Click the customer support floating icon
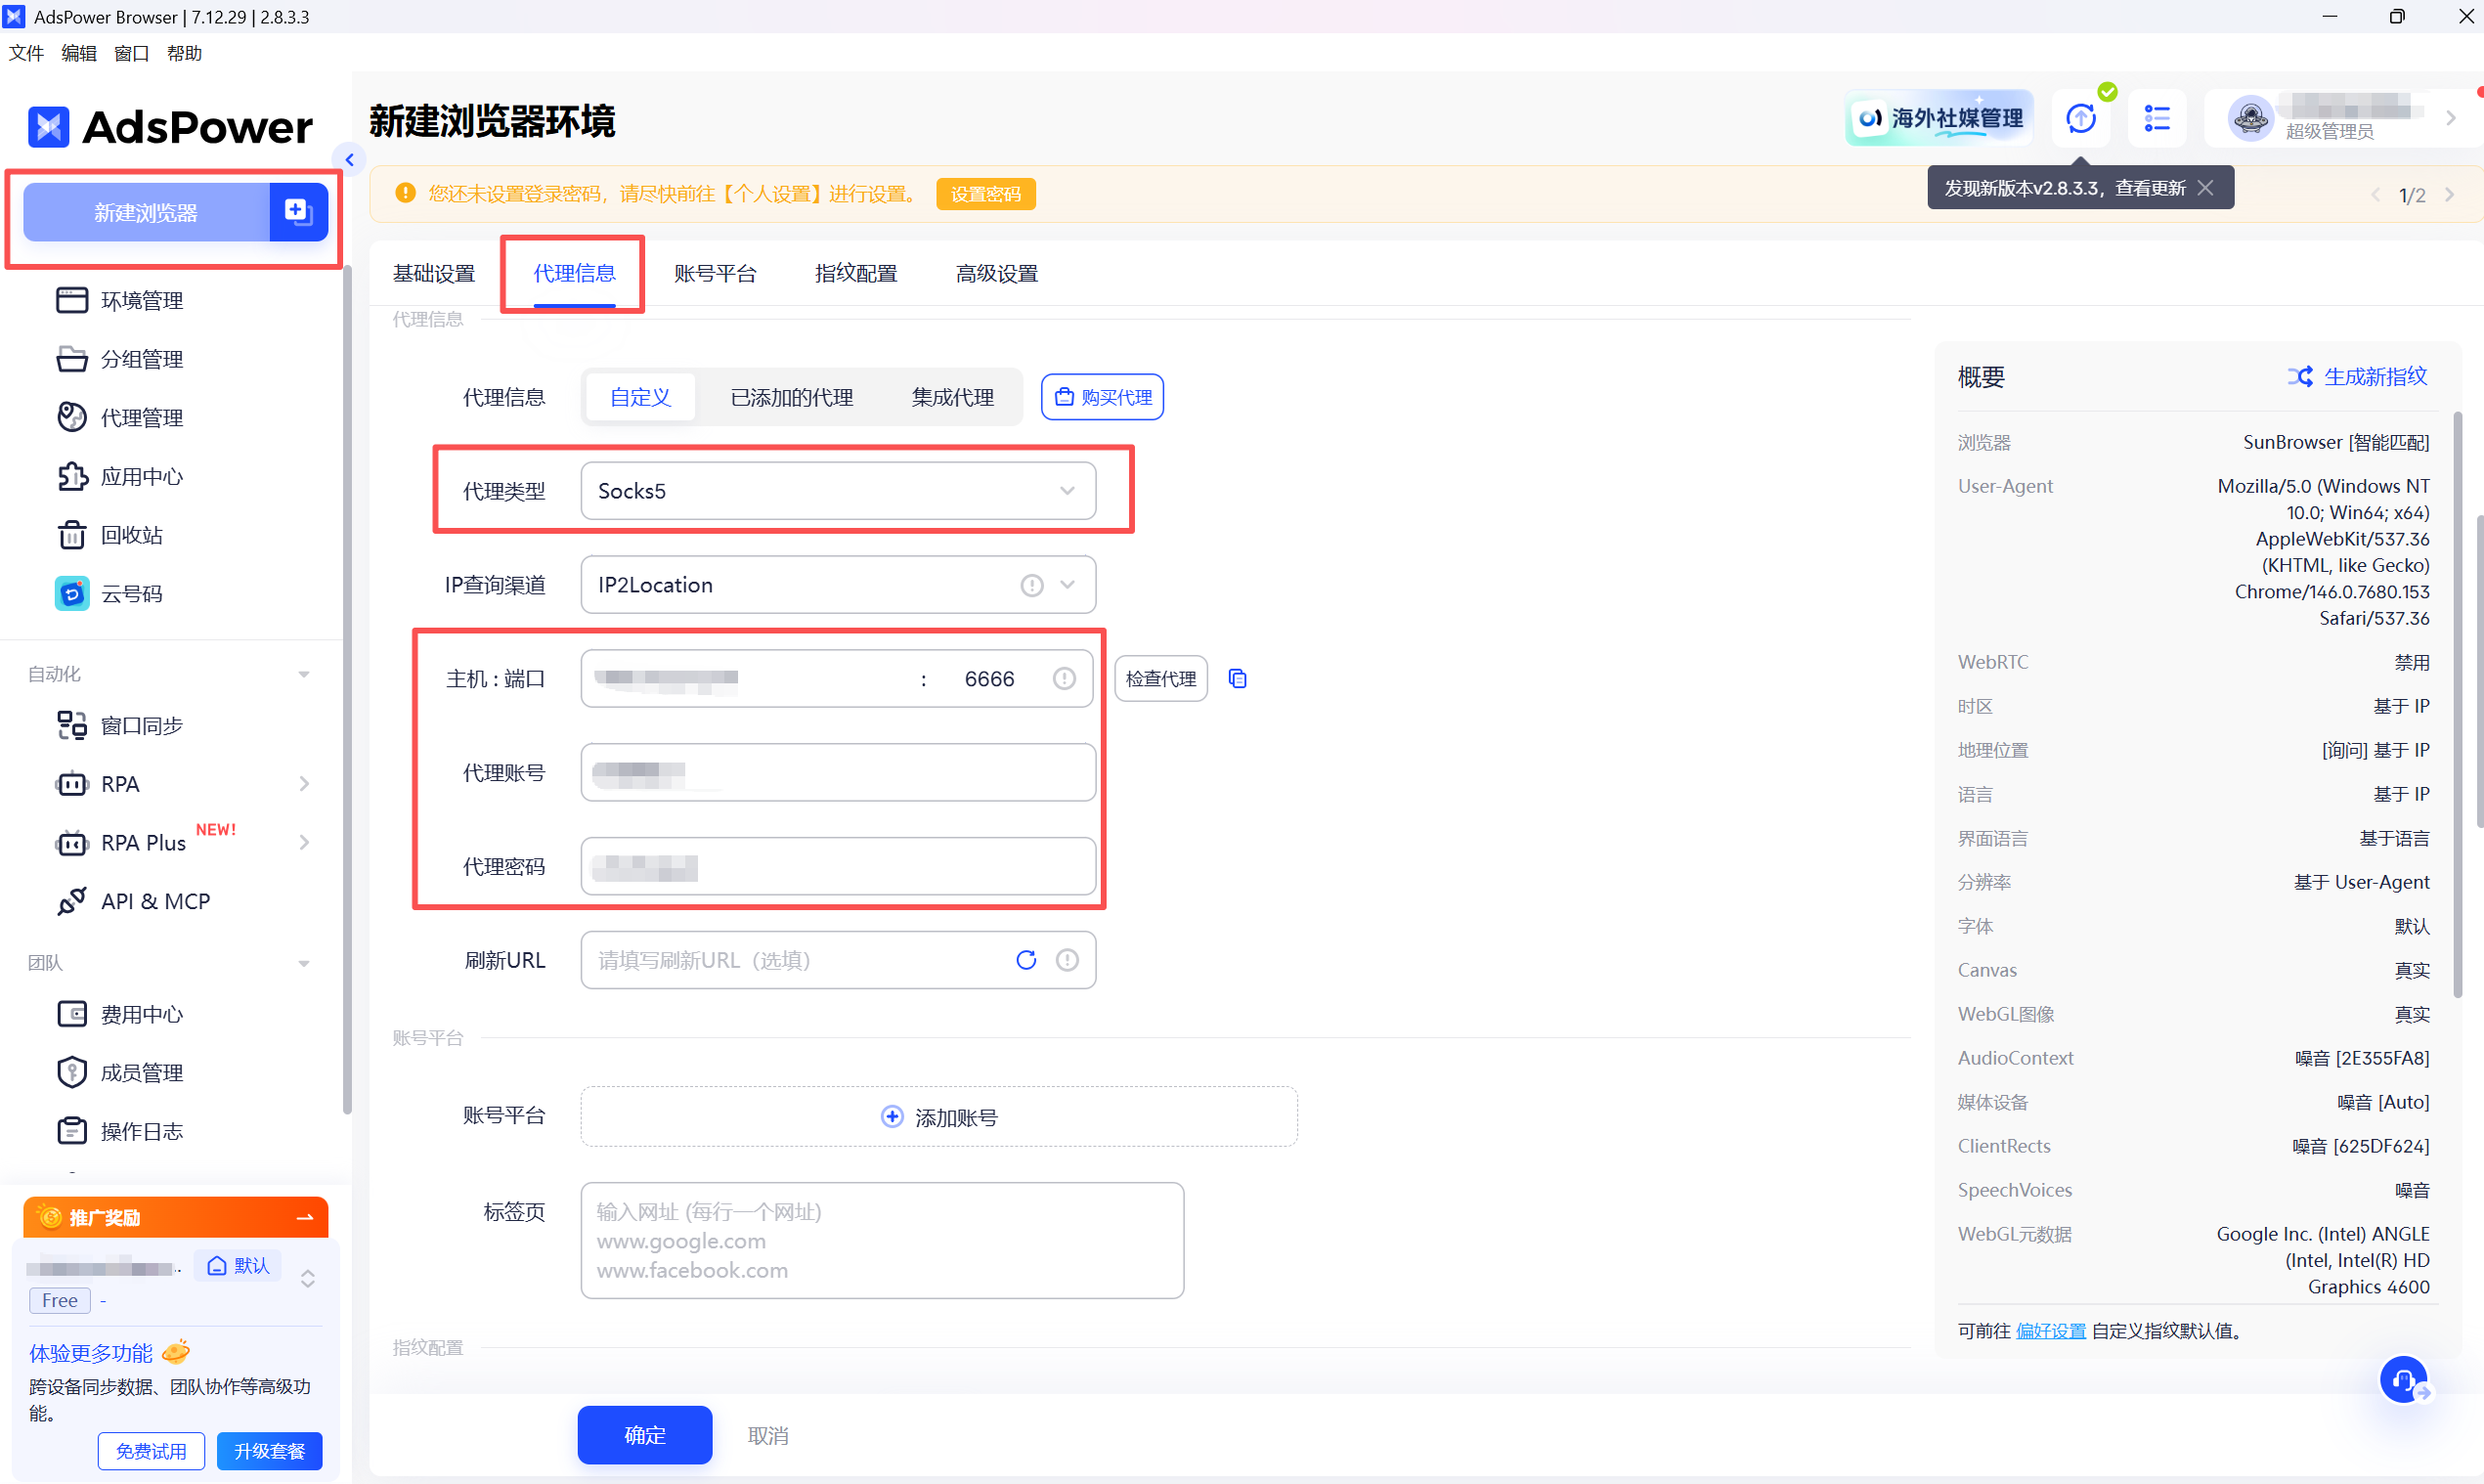This screenshot has height=1484, width=2484. point(2402,1380)
